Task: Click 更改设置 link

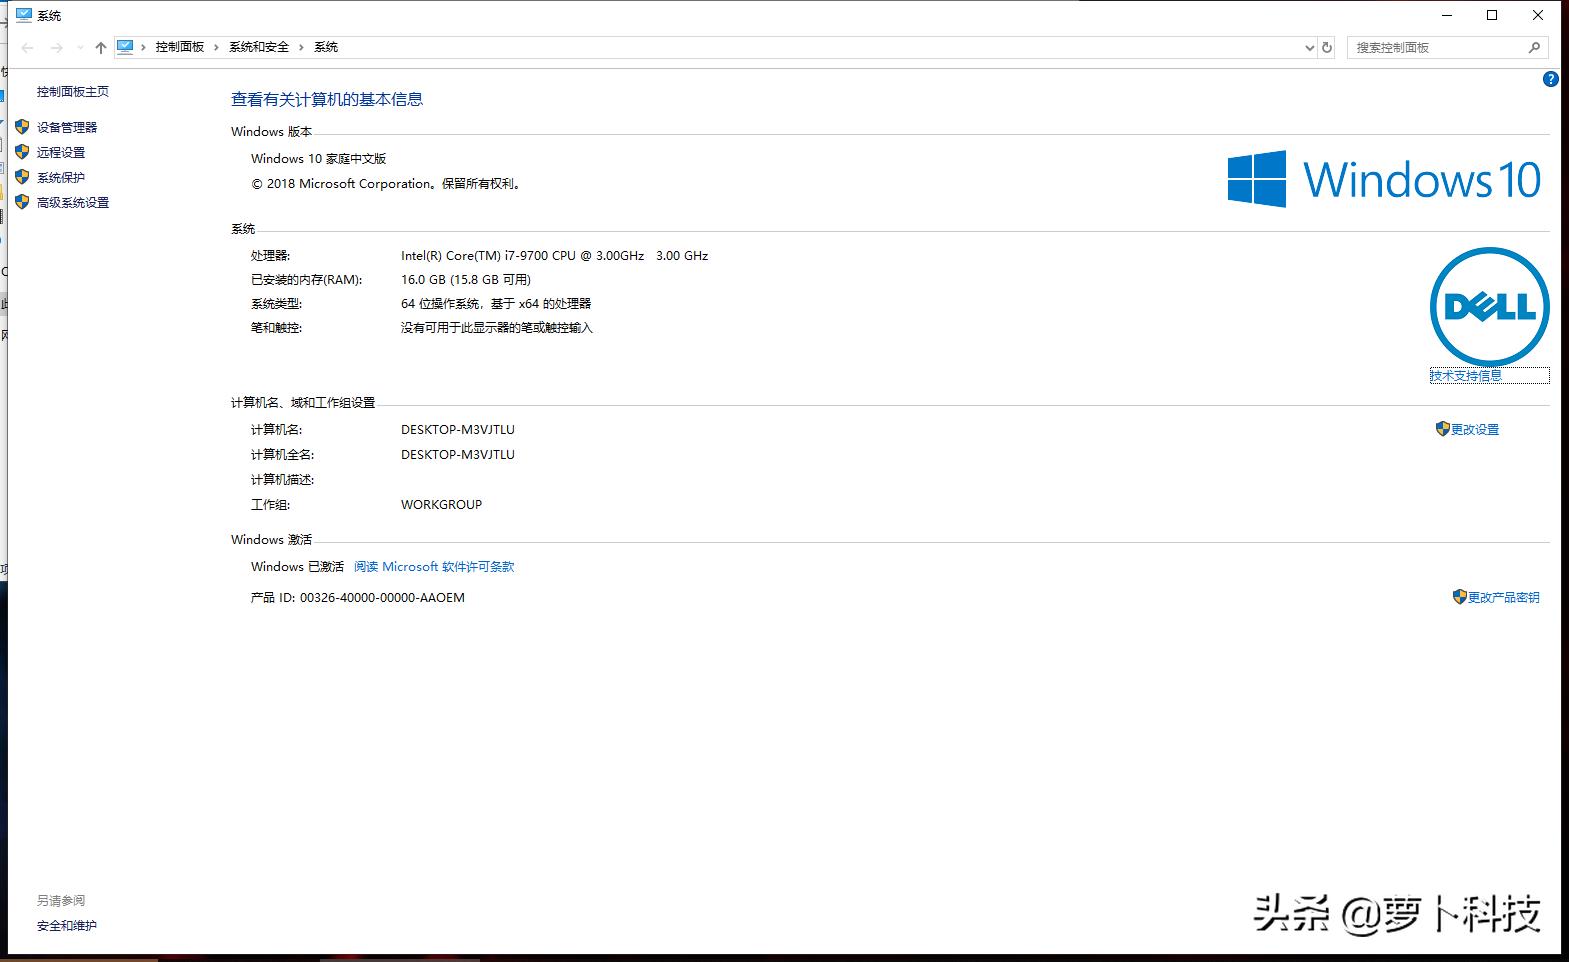Action: [x=1475, y=430]
